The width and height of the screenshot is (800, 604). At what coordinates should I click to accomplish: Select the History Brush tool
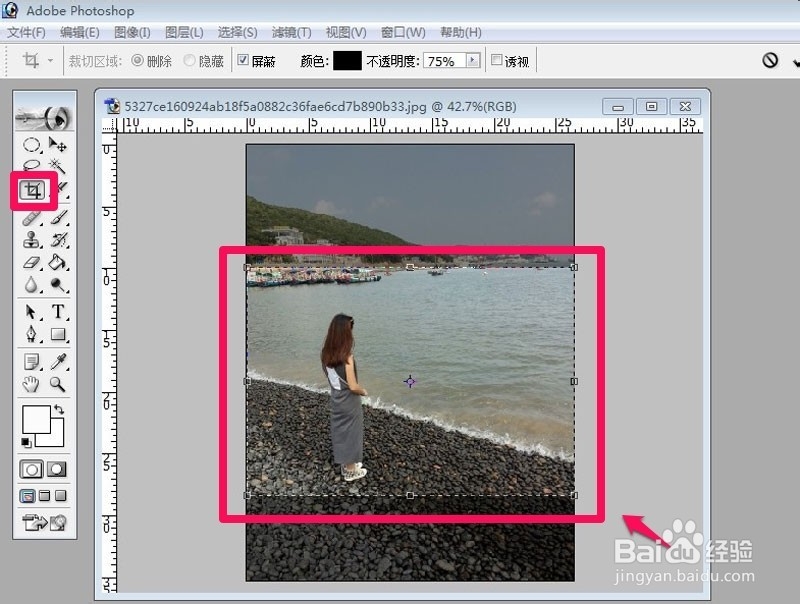pyautogui.click(x=59, y=240)
